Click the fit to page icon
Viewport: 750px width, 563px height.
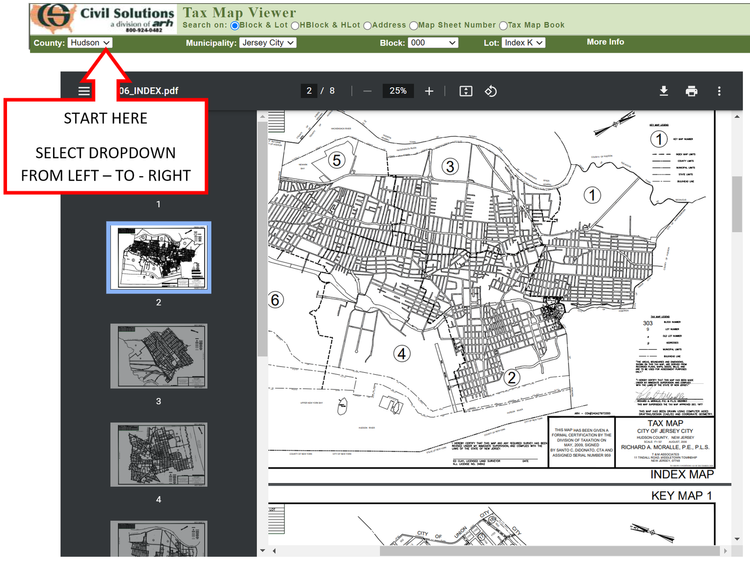tap(466, 91)
